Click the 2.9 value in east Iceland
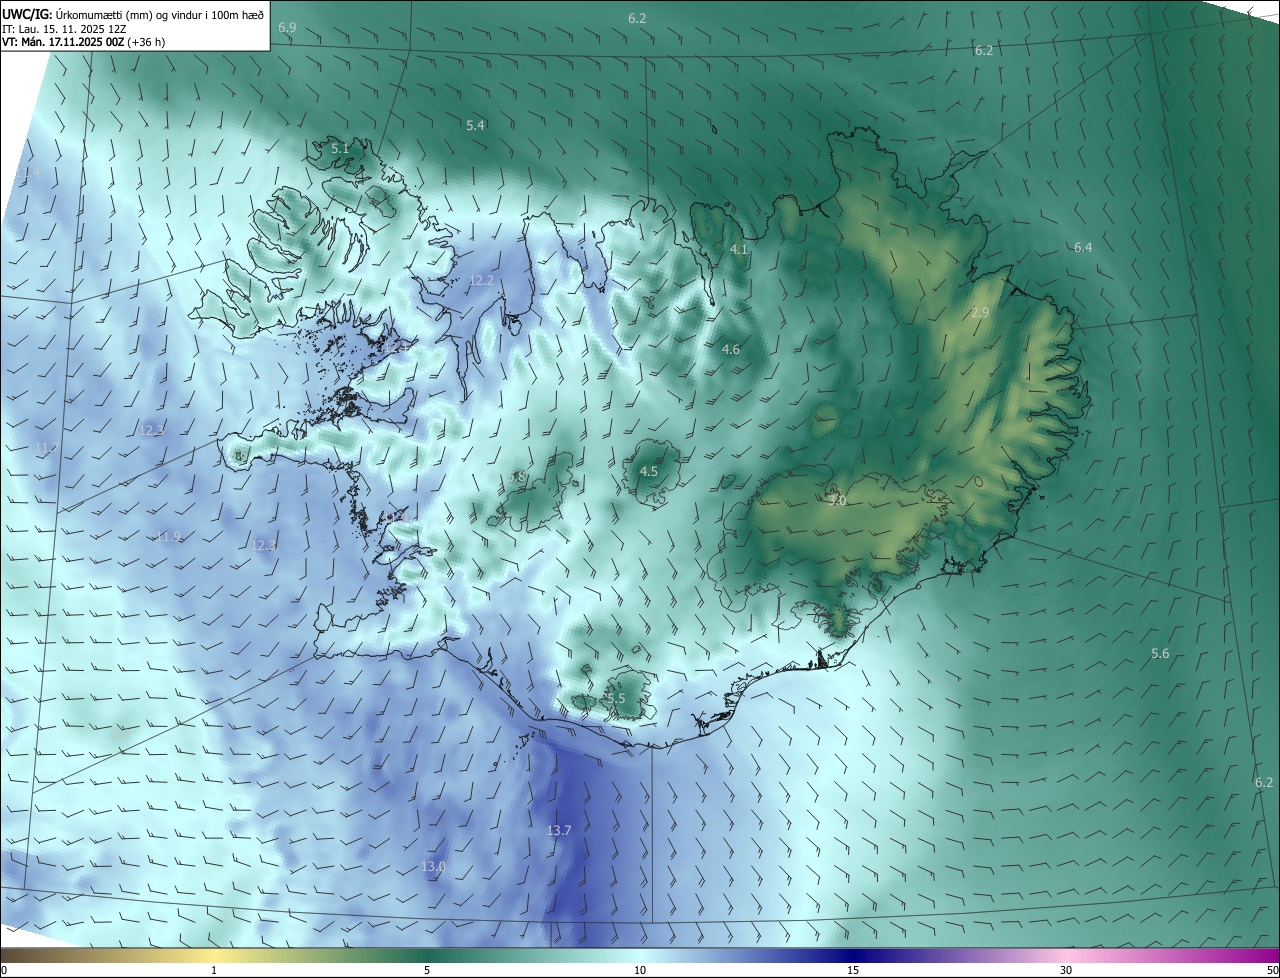Image resolution: width=1280 pixels, height=978 pixels. 980,312
